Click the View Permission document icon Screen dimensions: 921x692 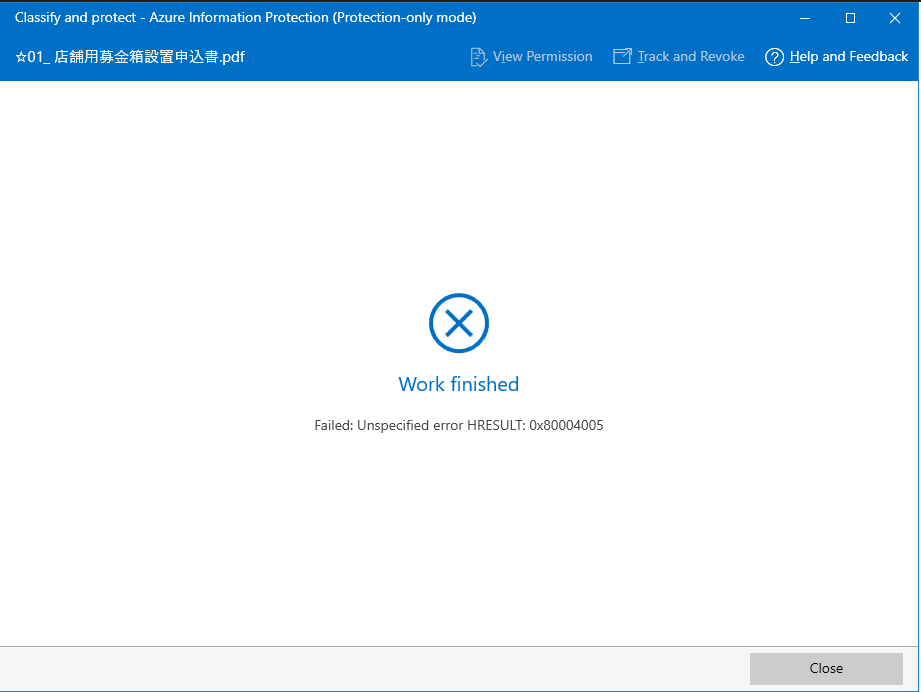479,57
